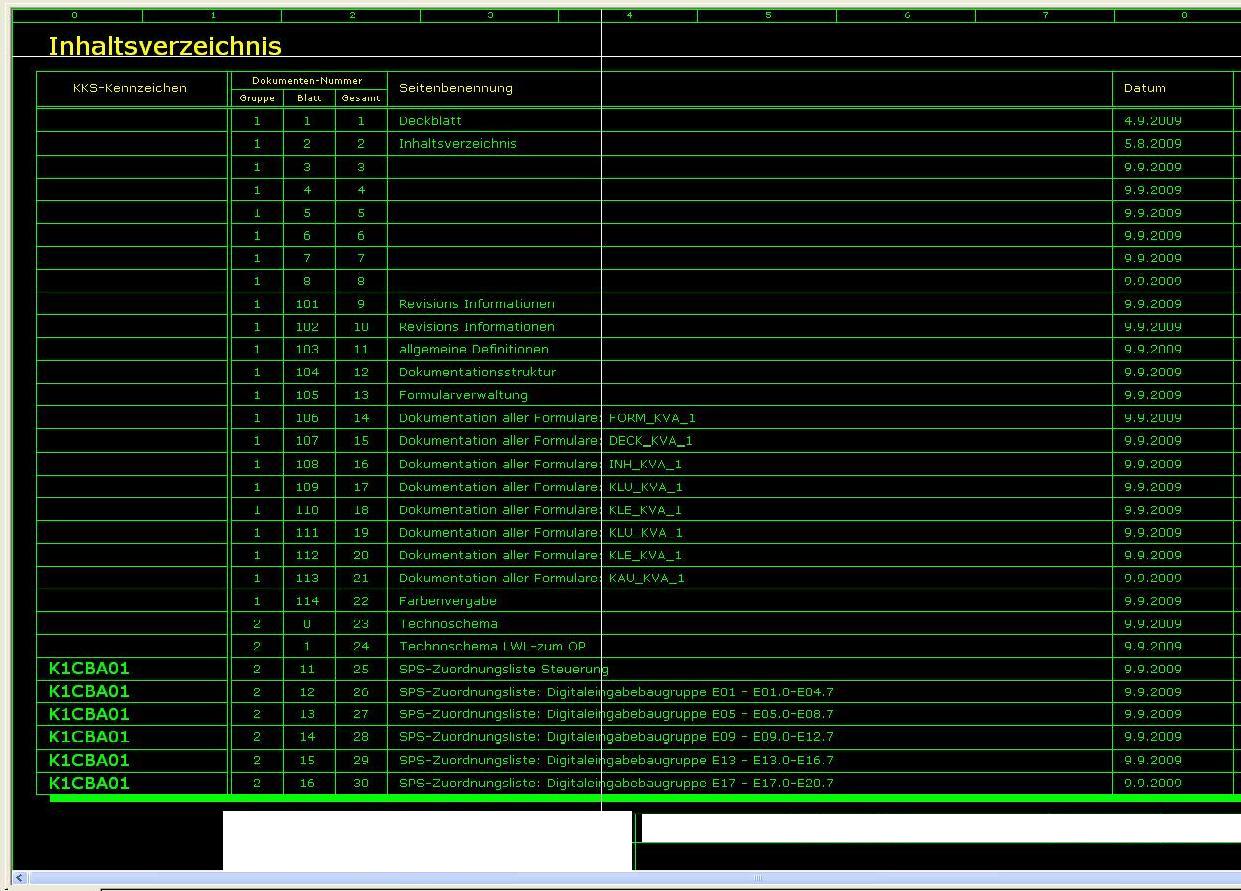Screen dimensions: 1241x891
Task: Select the SPS-Zuordnungsliste Steuerung entry
Action: click(x=504, y=669)
